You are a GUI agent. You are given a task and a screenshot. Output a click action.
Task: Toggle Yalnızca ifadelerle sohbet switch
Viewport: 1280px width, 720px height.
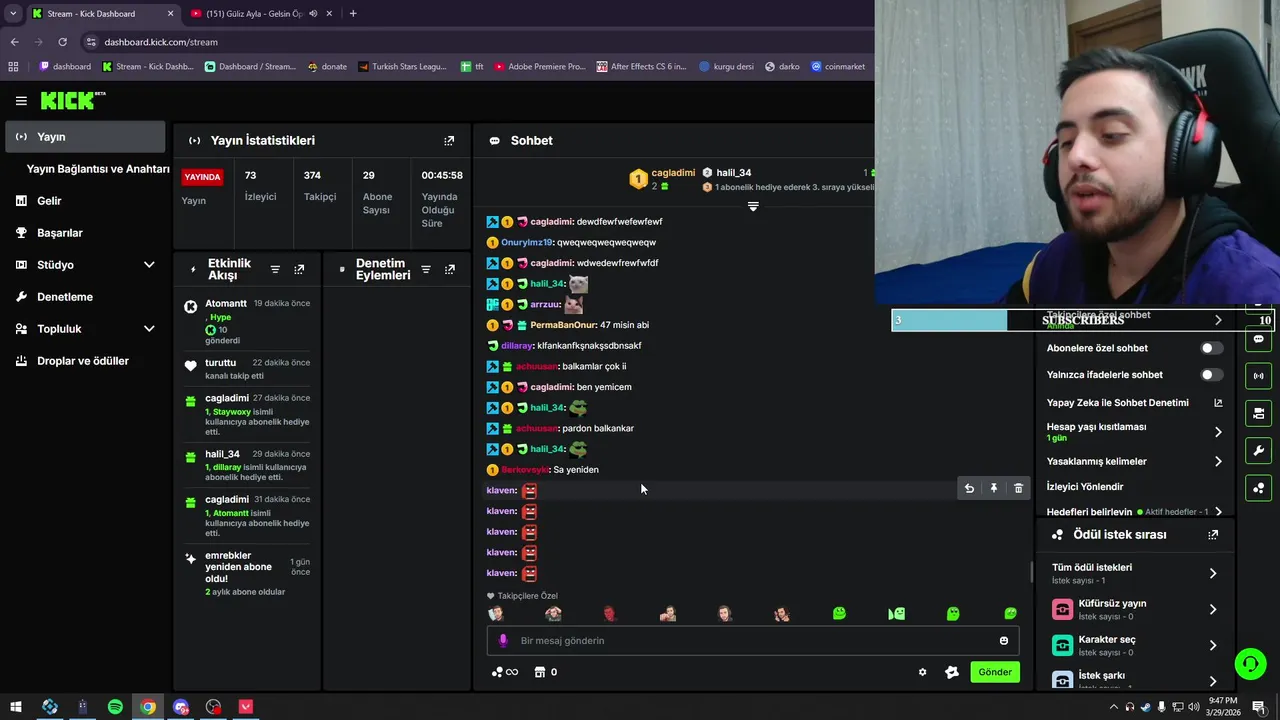pyautogui.click(x=1211, y=375)
